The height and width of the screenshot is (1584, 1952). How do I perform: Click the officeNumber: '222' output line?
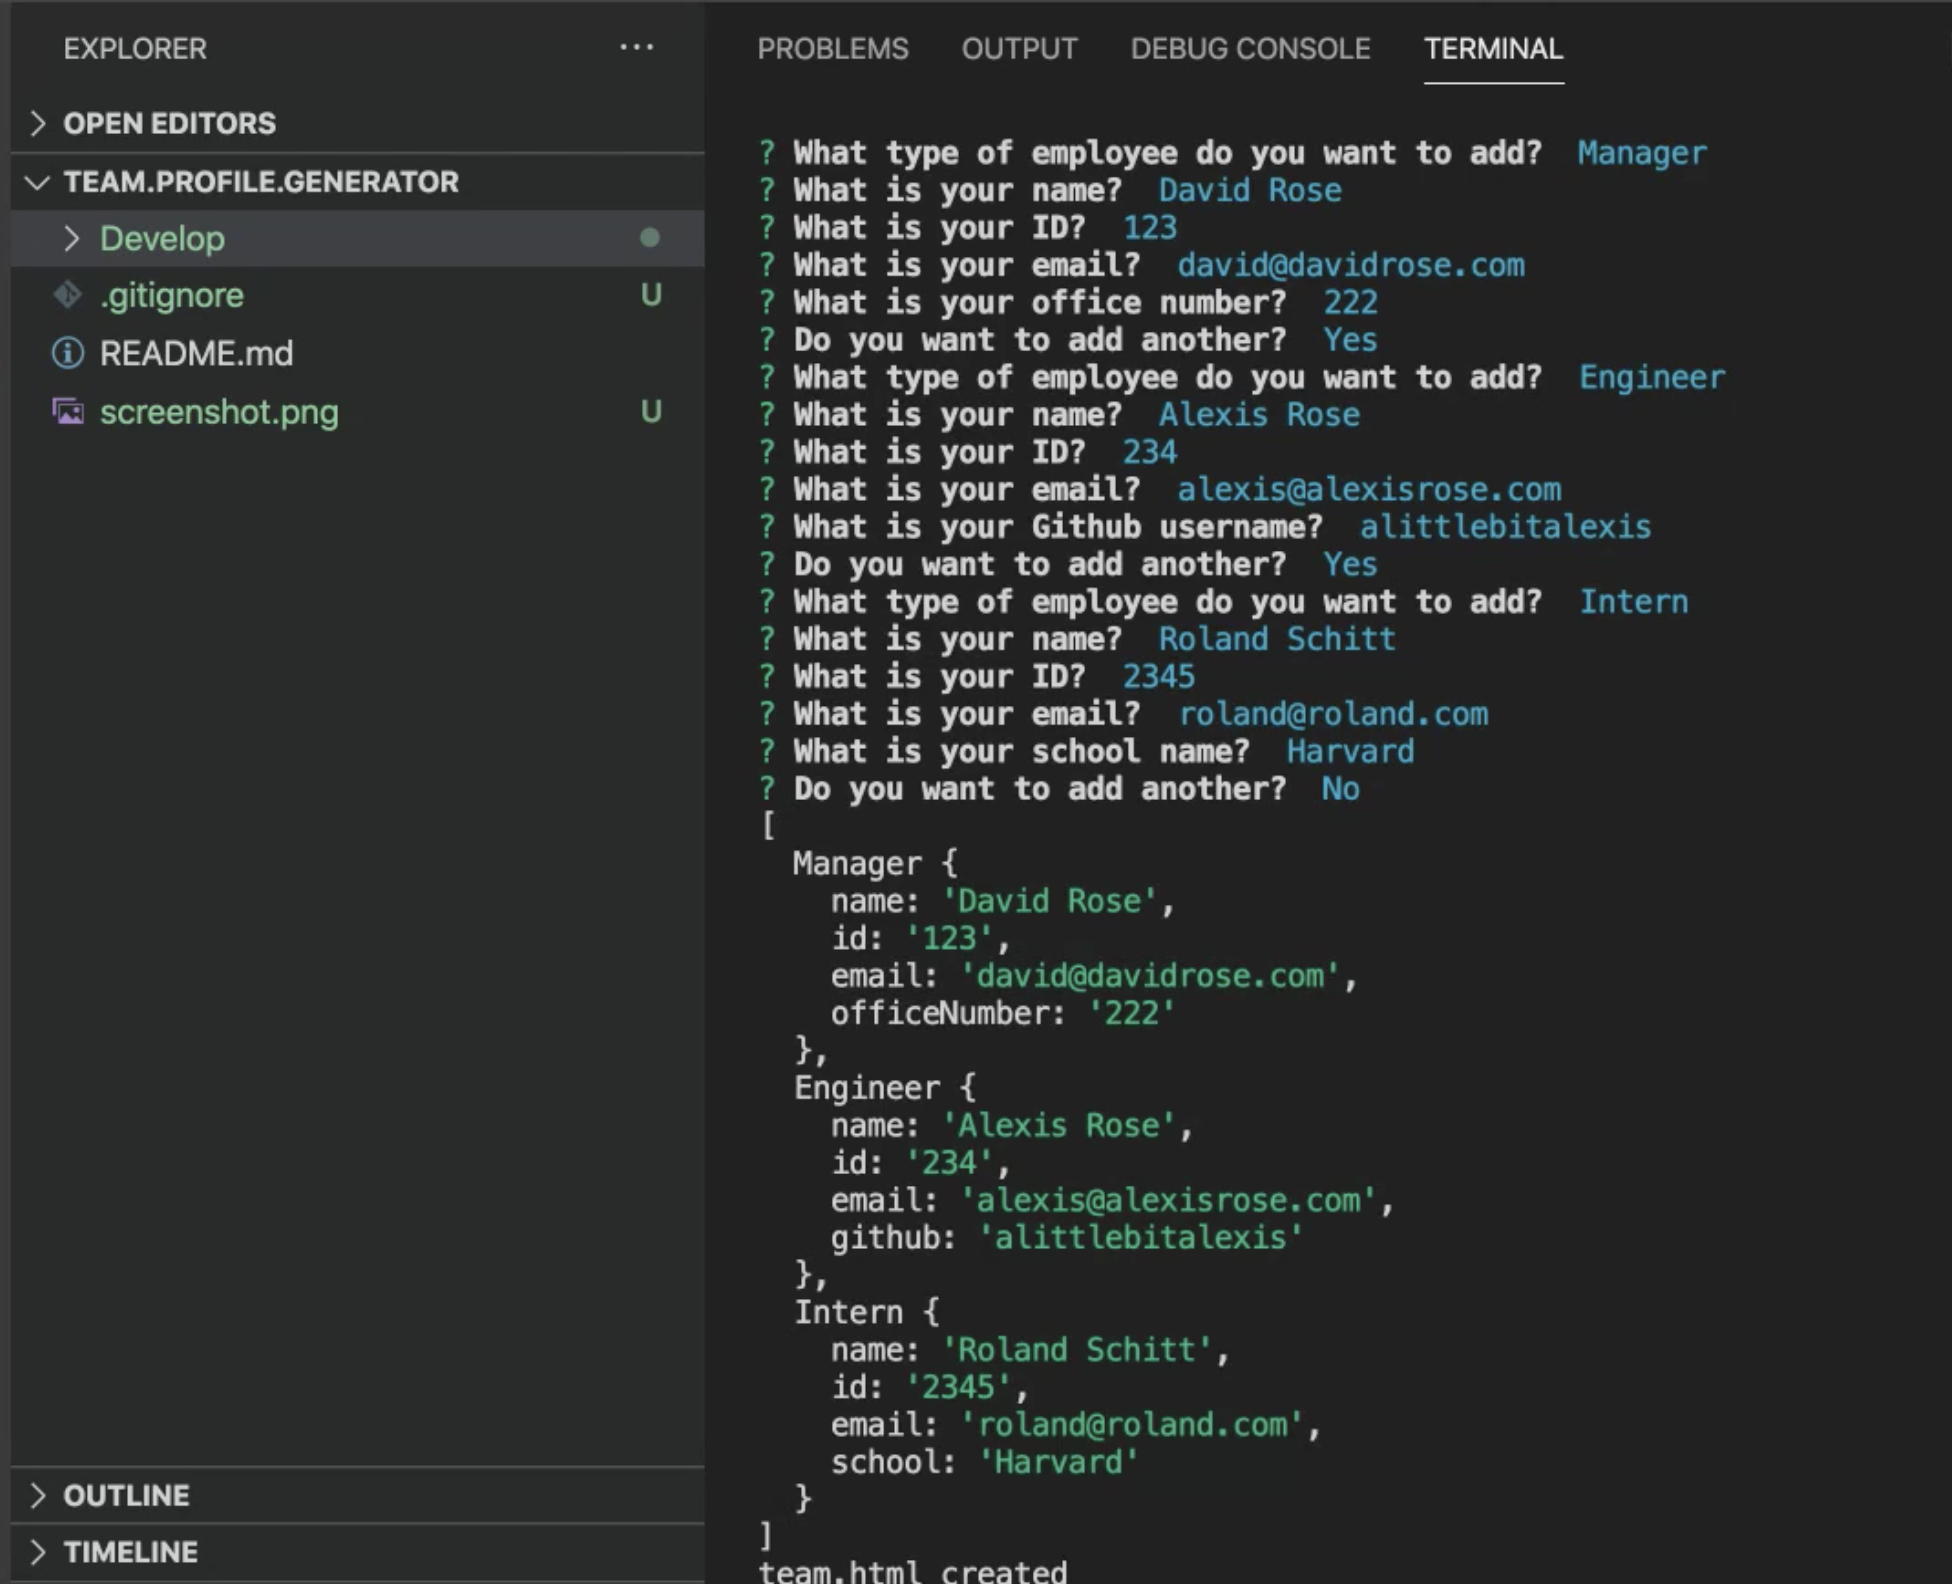click(1002, 1013)
